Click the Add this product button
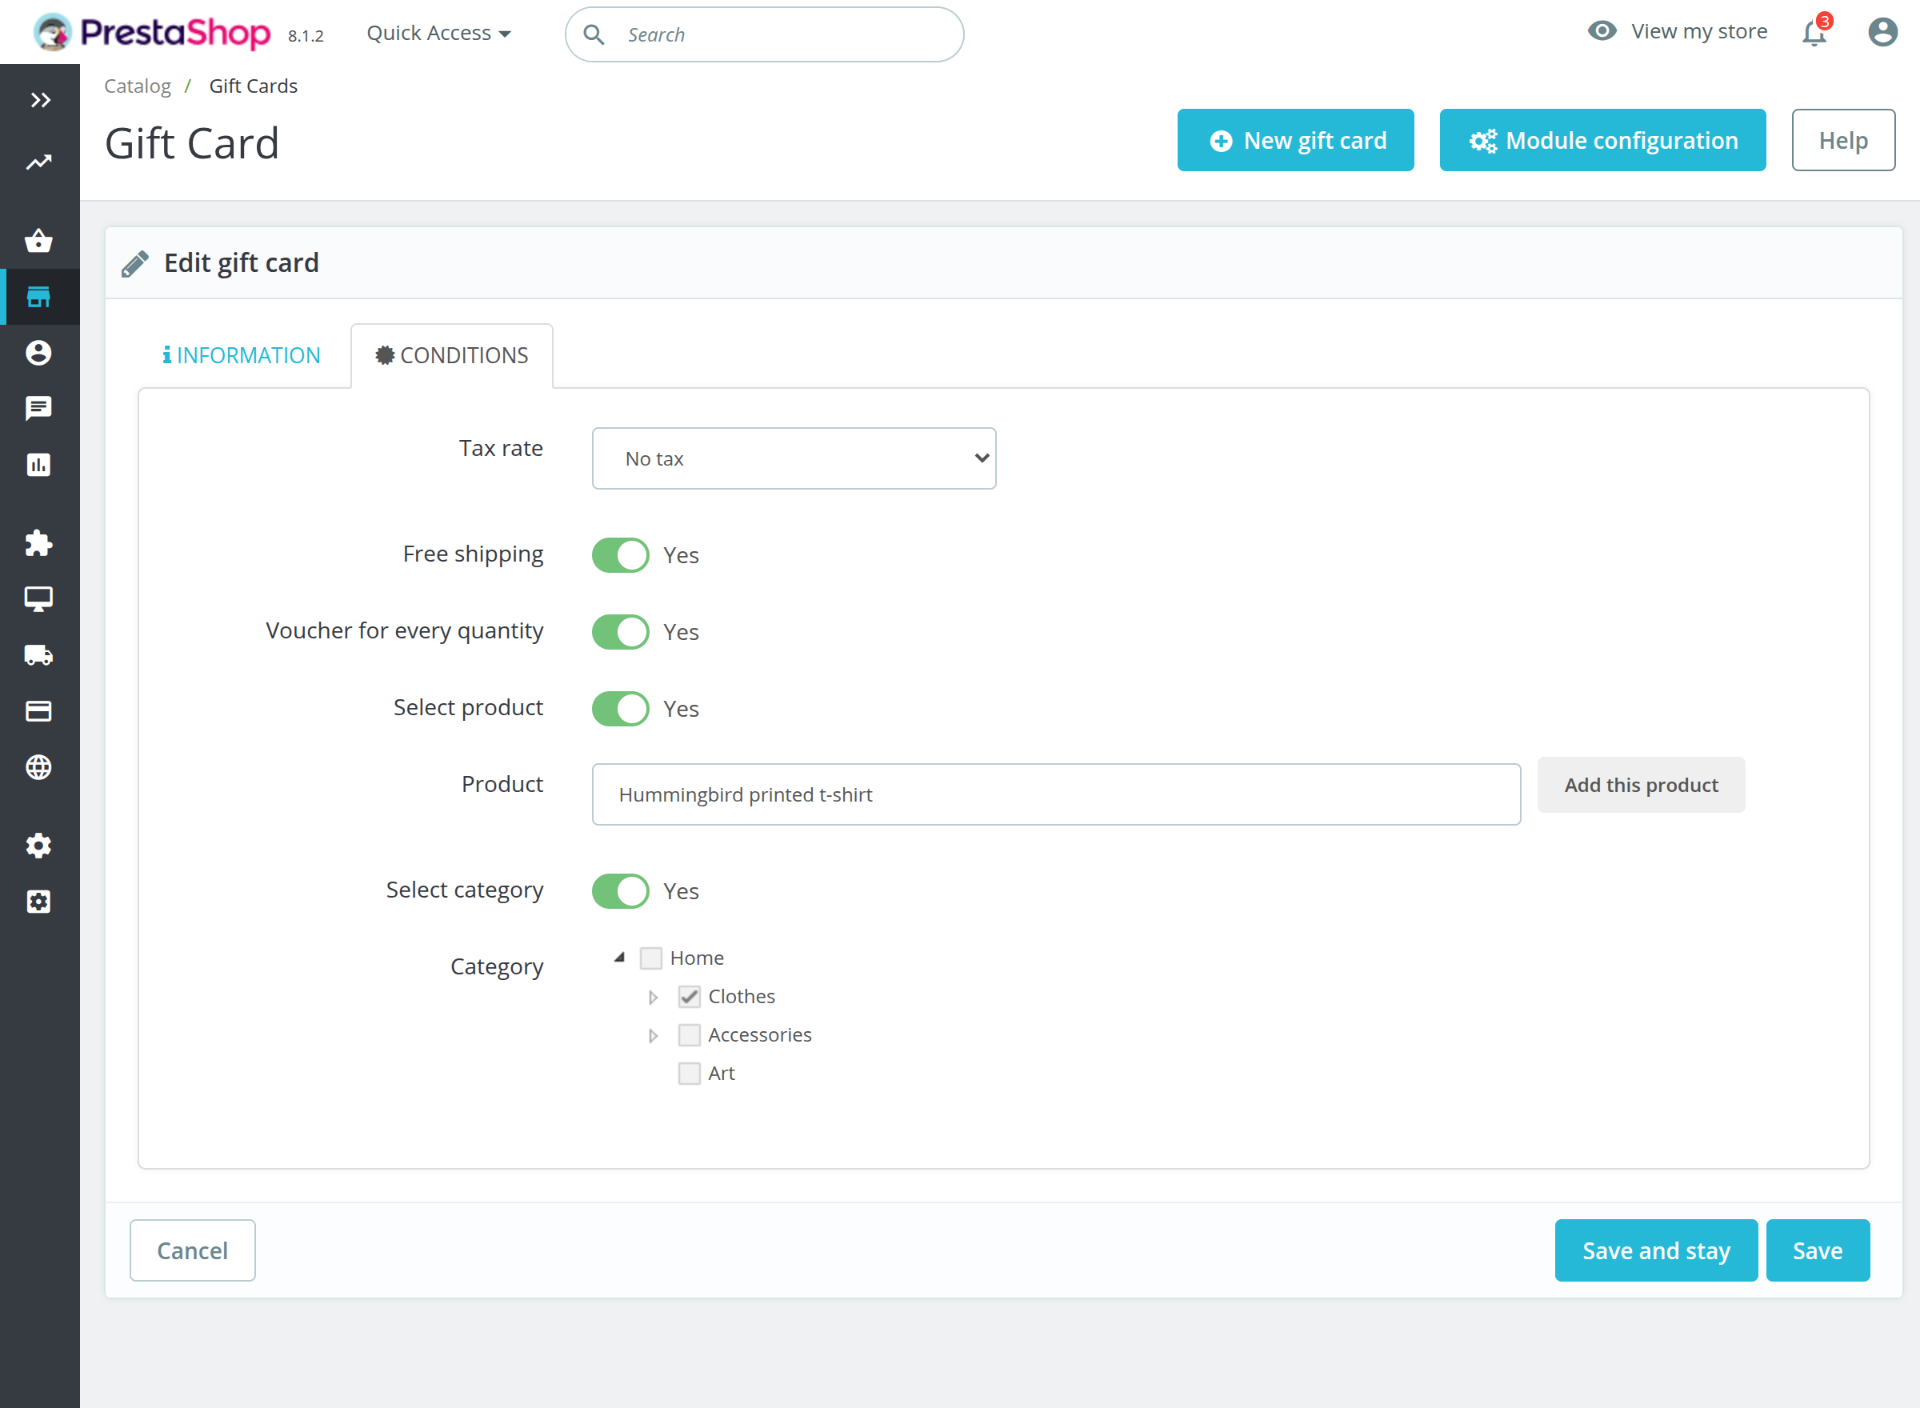The width and height of the screenshot is (1920, 1408). 1641,785
